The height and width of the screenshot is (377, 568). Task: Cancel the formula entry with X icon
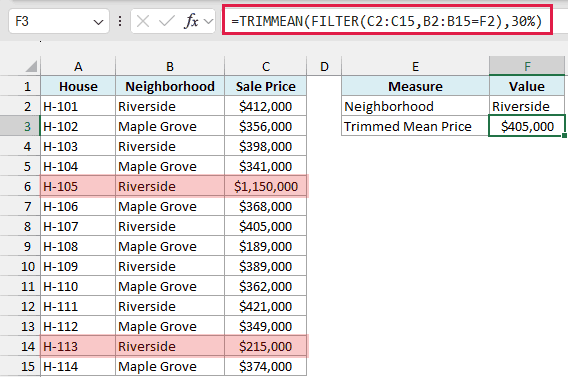point(143,22)
